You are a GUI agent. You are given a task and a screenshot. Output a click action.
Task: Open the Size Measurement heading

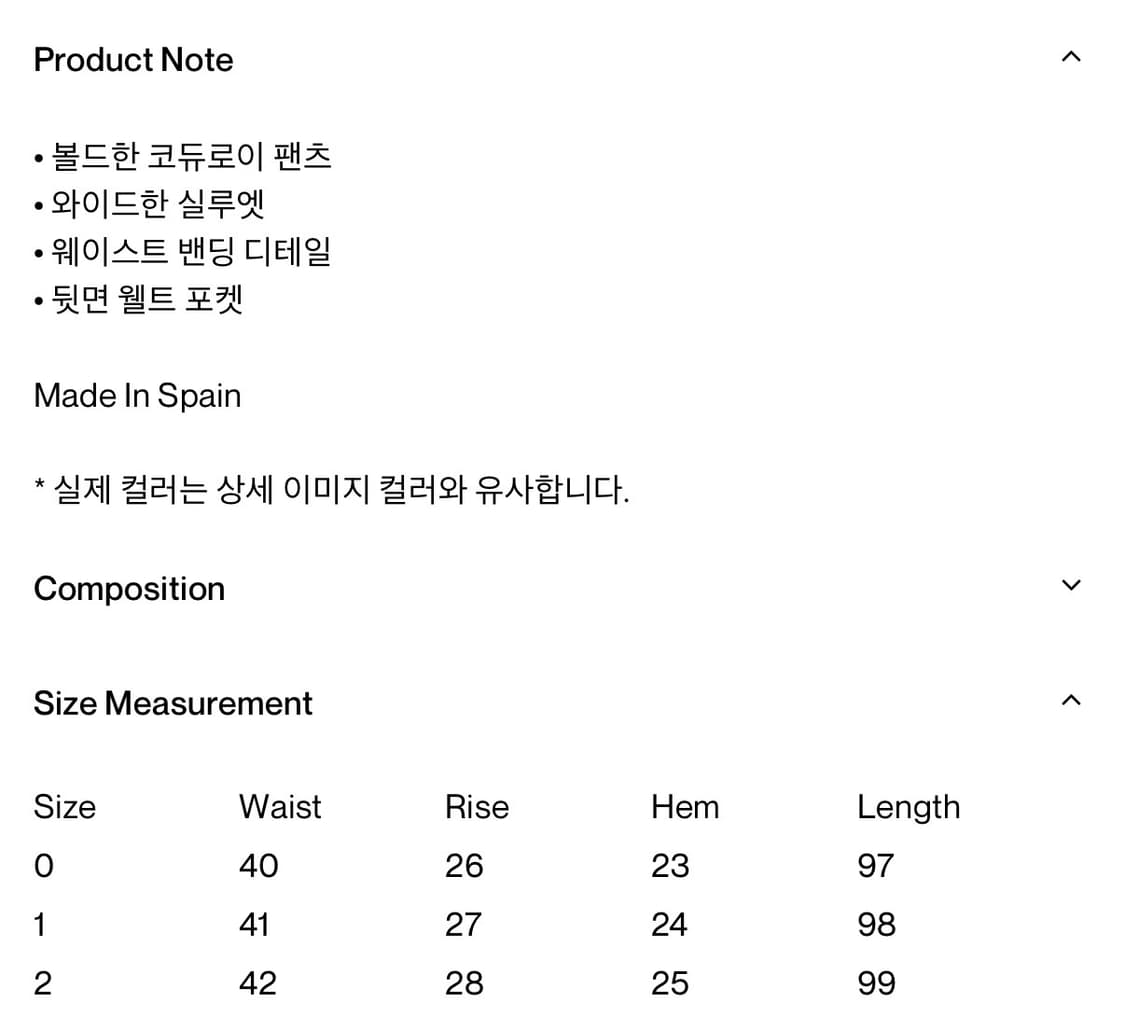172,704
